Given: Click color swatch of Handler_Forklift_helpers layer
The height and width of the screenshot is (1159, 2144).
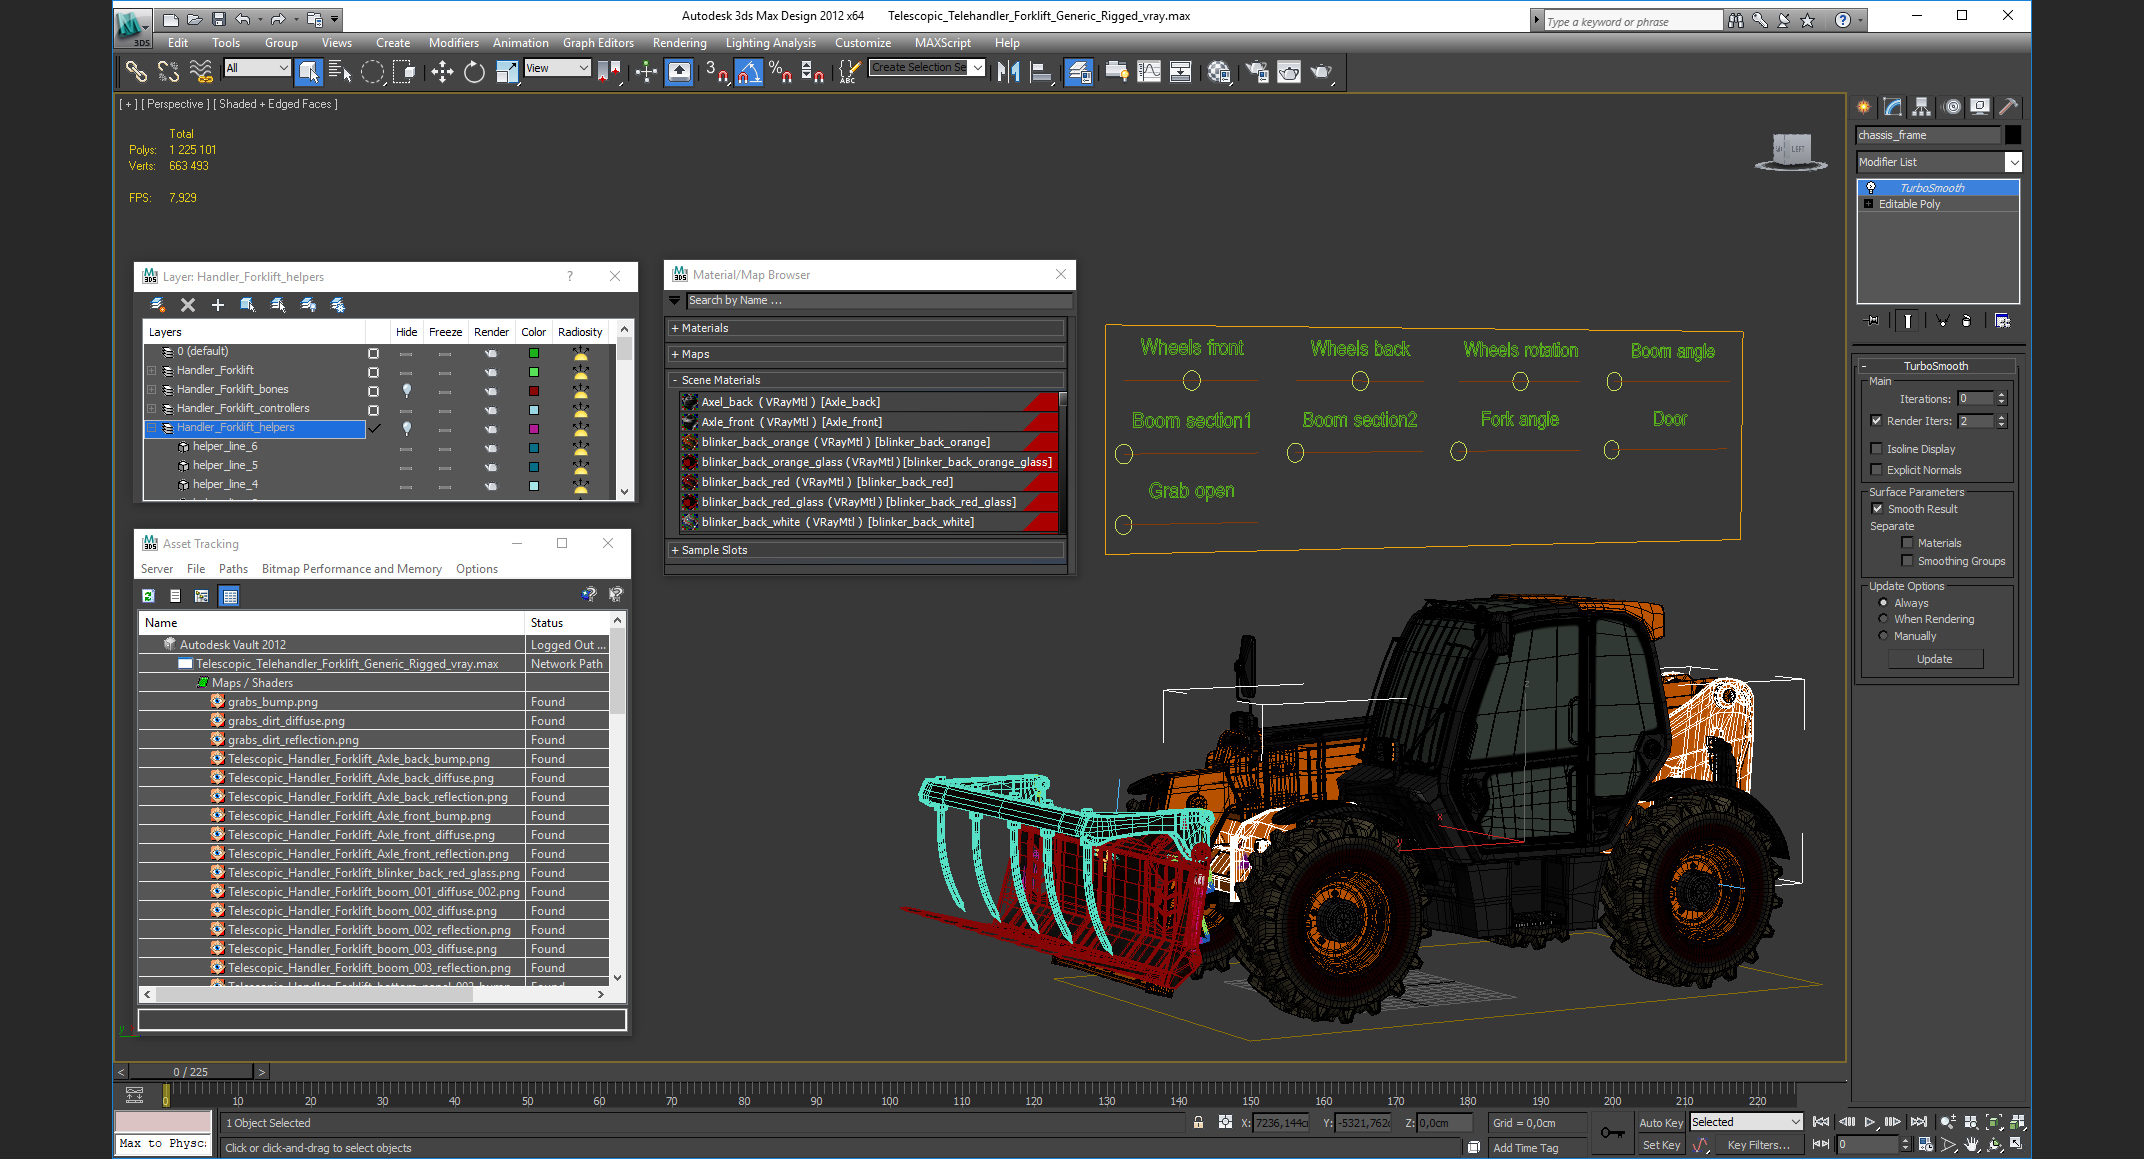Looking at the screenshot, I should click(534, 428).
